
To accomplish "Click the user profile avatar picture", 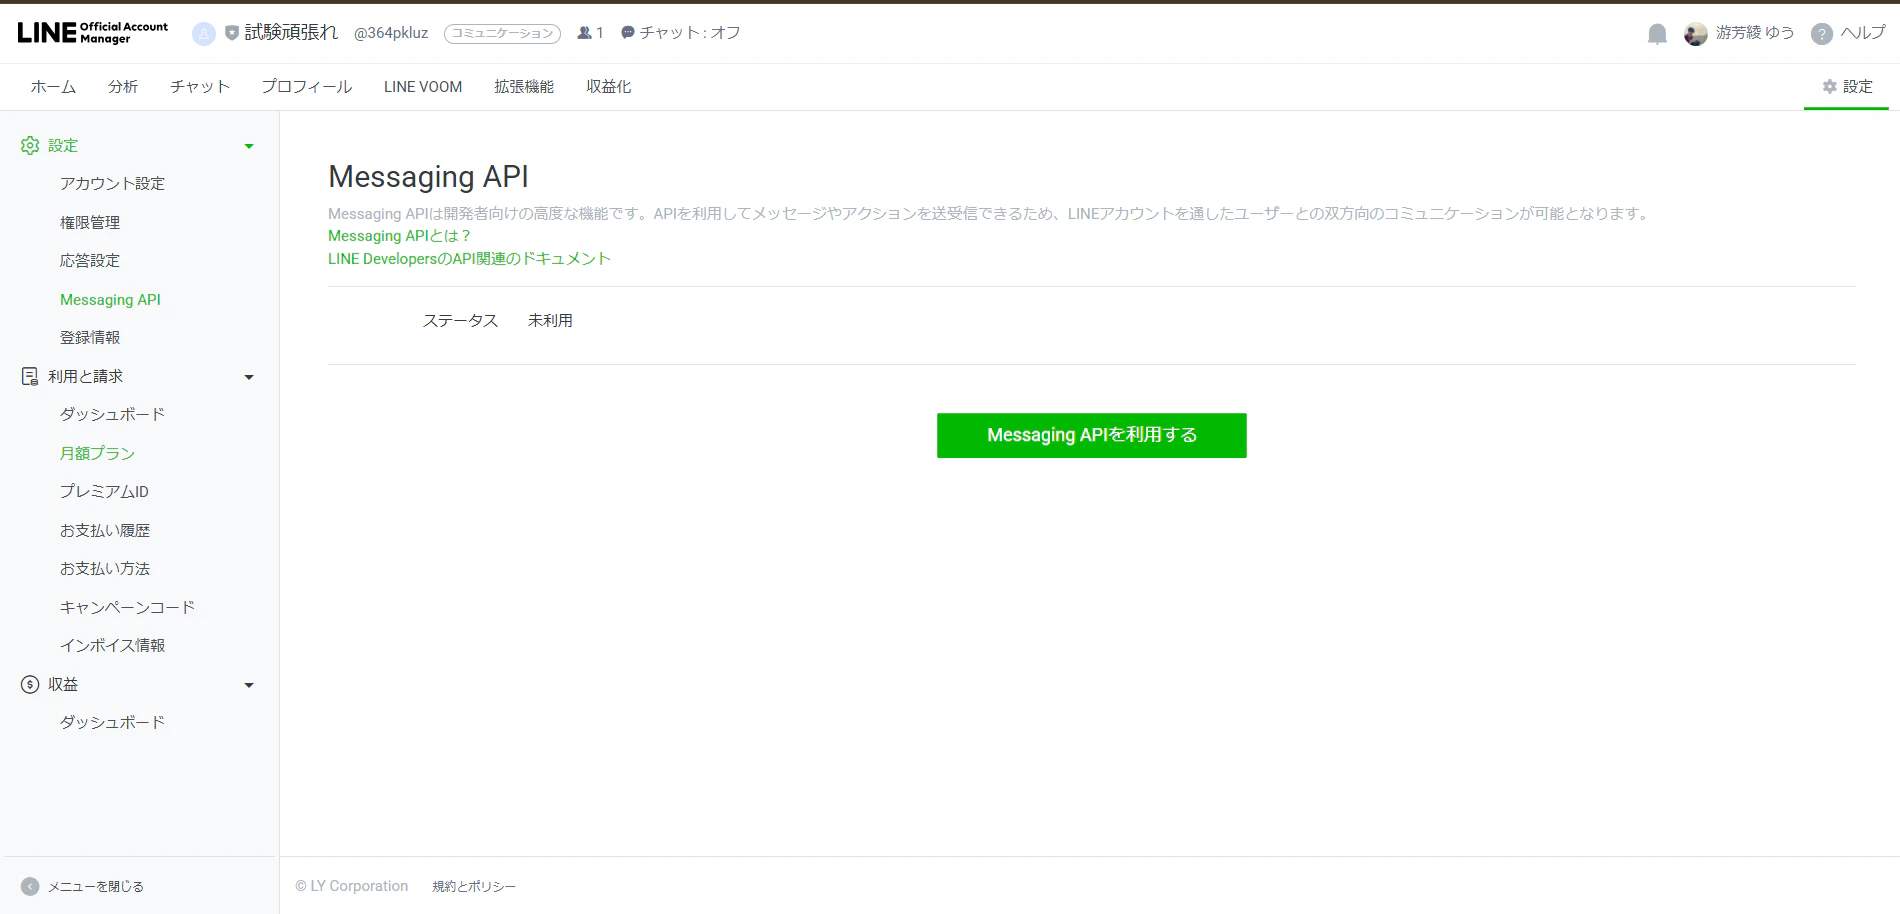I will pos(1695,34).
